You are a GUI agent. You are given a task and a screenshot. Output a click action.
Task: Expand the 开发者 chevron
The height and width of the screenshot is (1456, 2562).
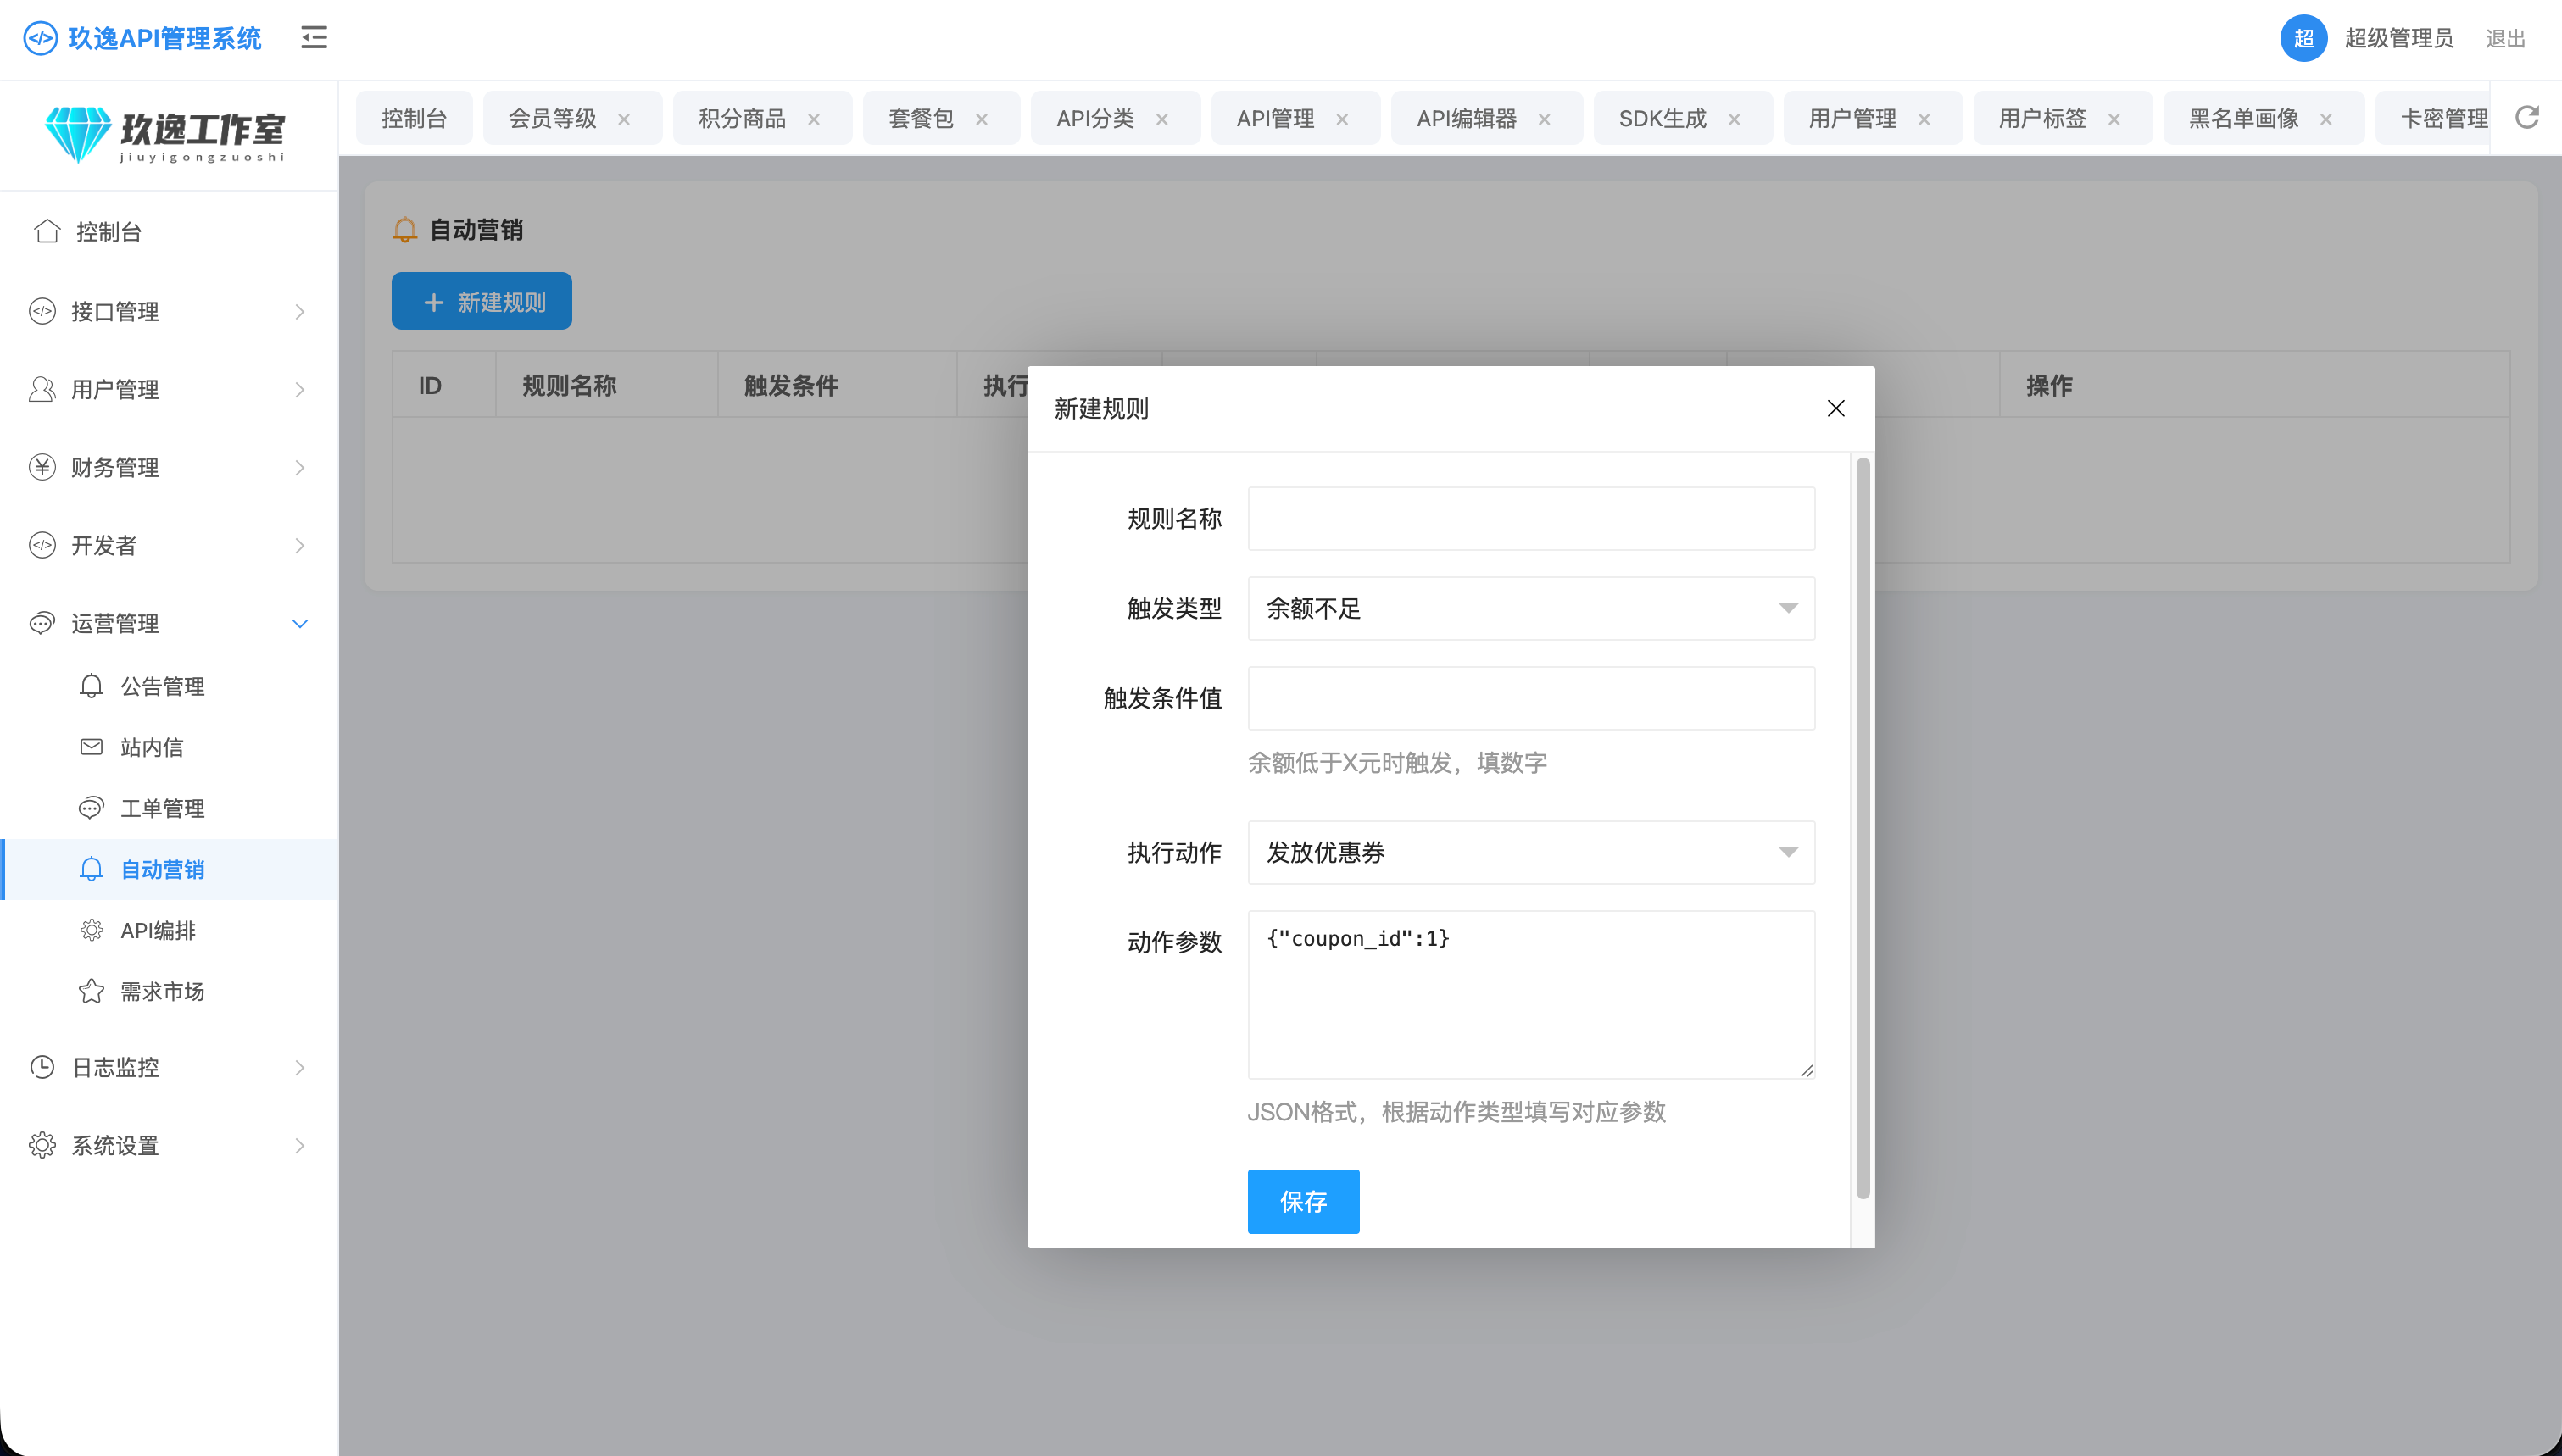pyautogui.click(x=299, y=546)
